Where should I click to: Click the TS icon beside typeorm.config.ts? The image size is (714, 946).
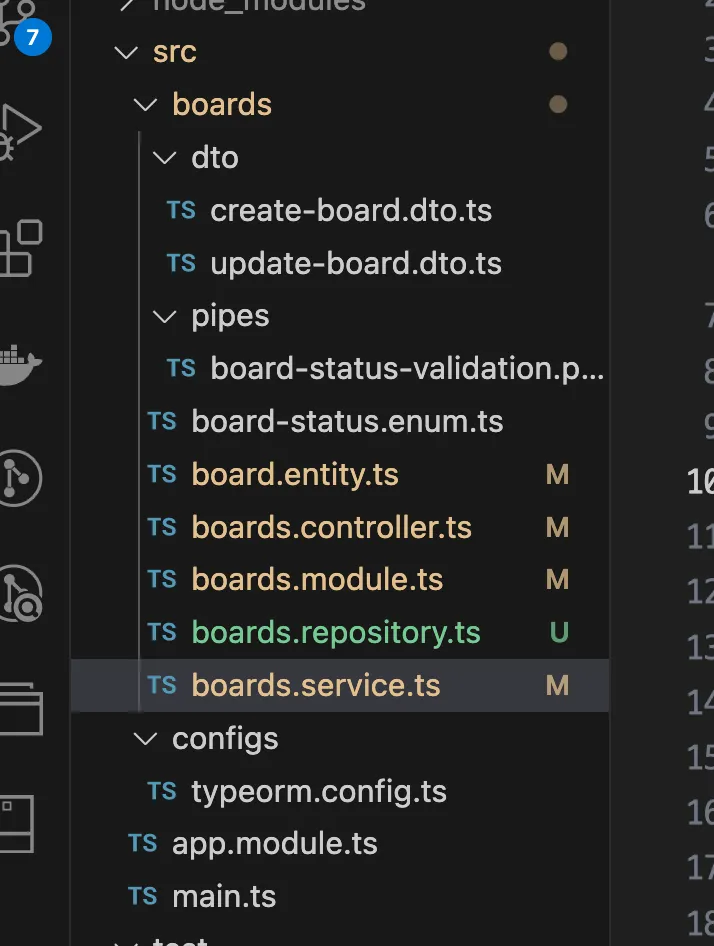pyautogui.click(x=162, y=792)
